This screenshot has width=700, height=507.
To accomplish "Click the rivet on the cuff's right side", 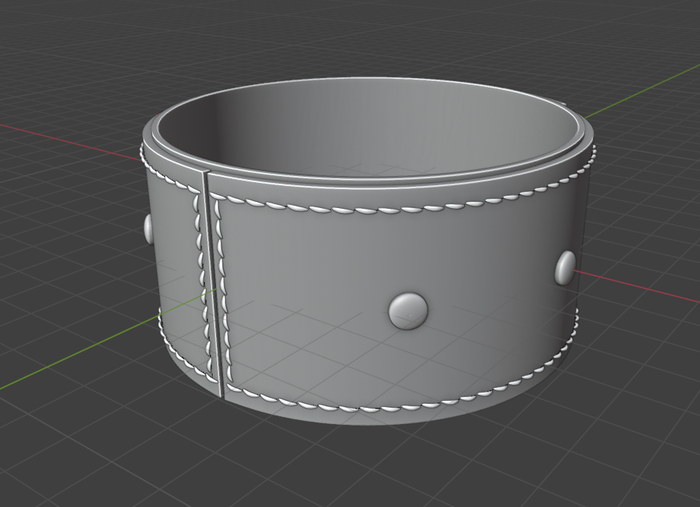I will 566,267.
